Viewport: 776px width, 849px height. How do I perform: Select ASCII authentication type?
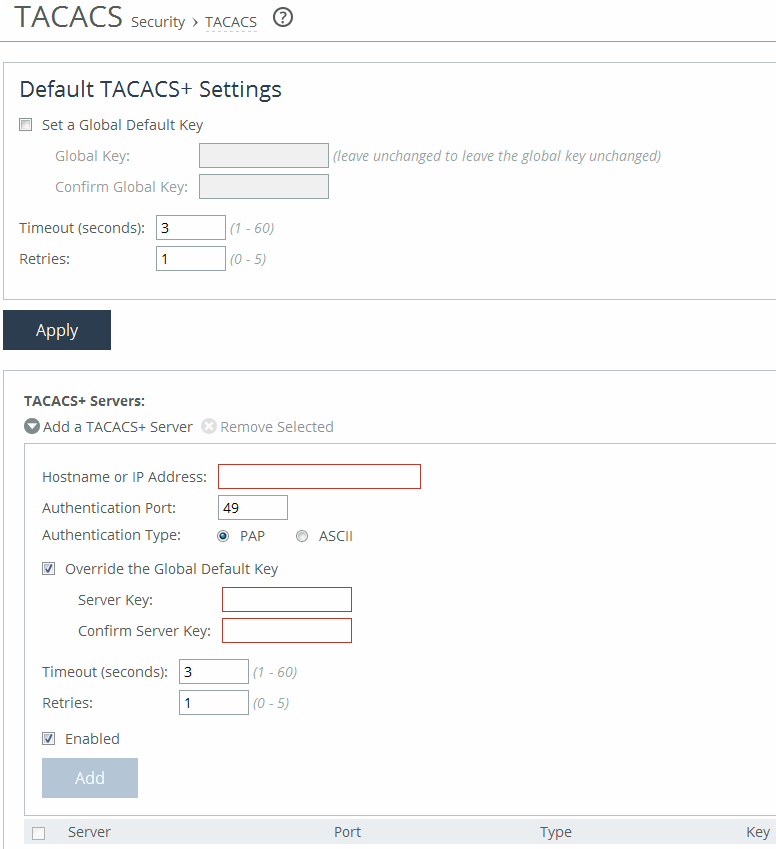point(302,536)
